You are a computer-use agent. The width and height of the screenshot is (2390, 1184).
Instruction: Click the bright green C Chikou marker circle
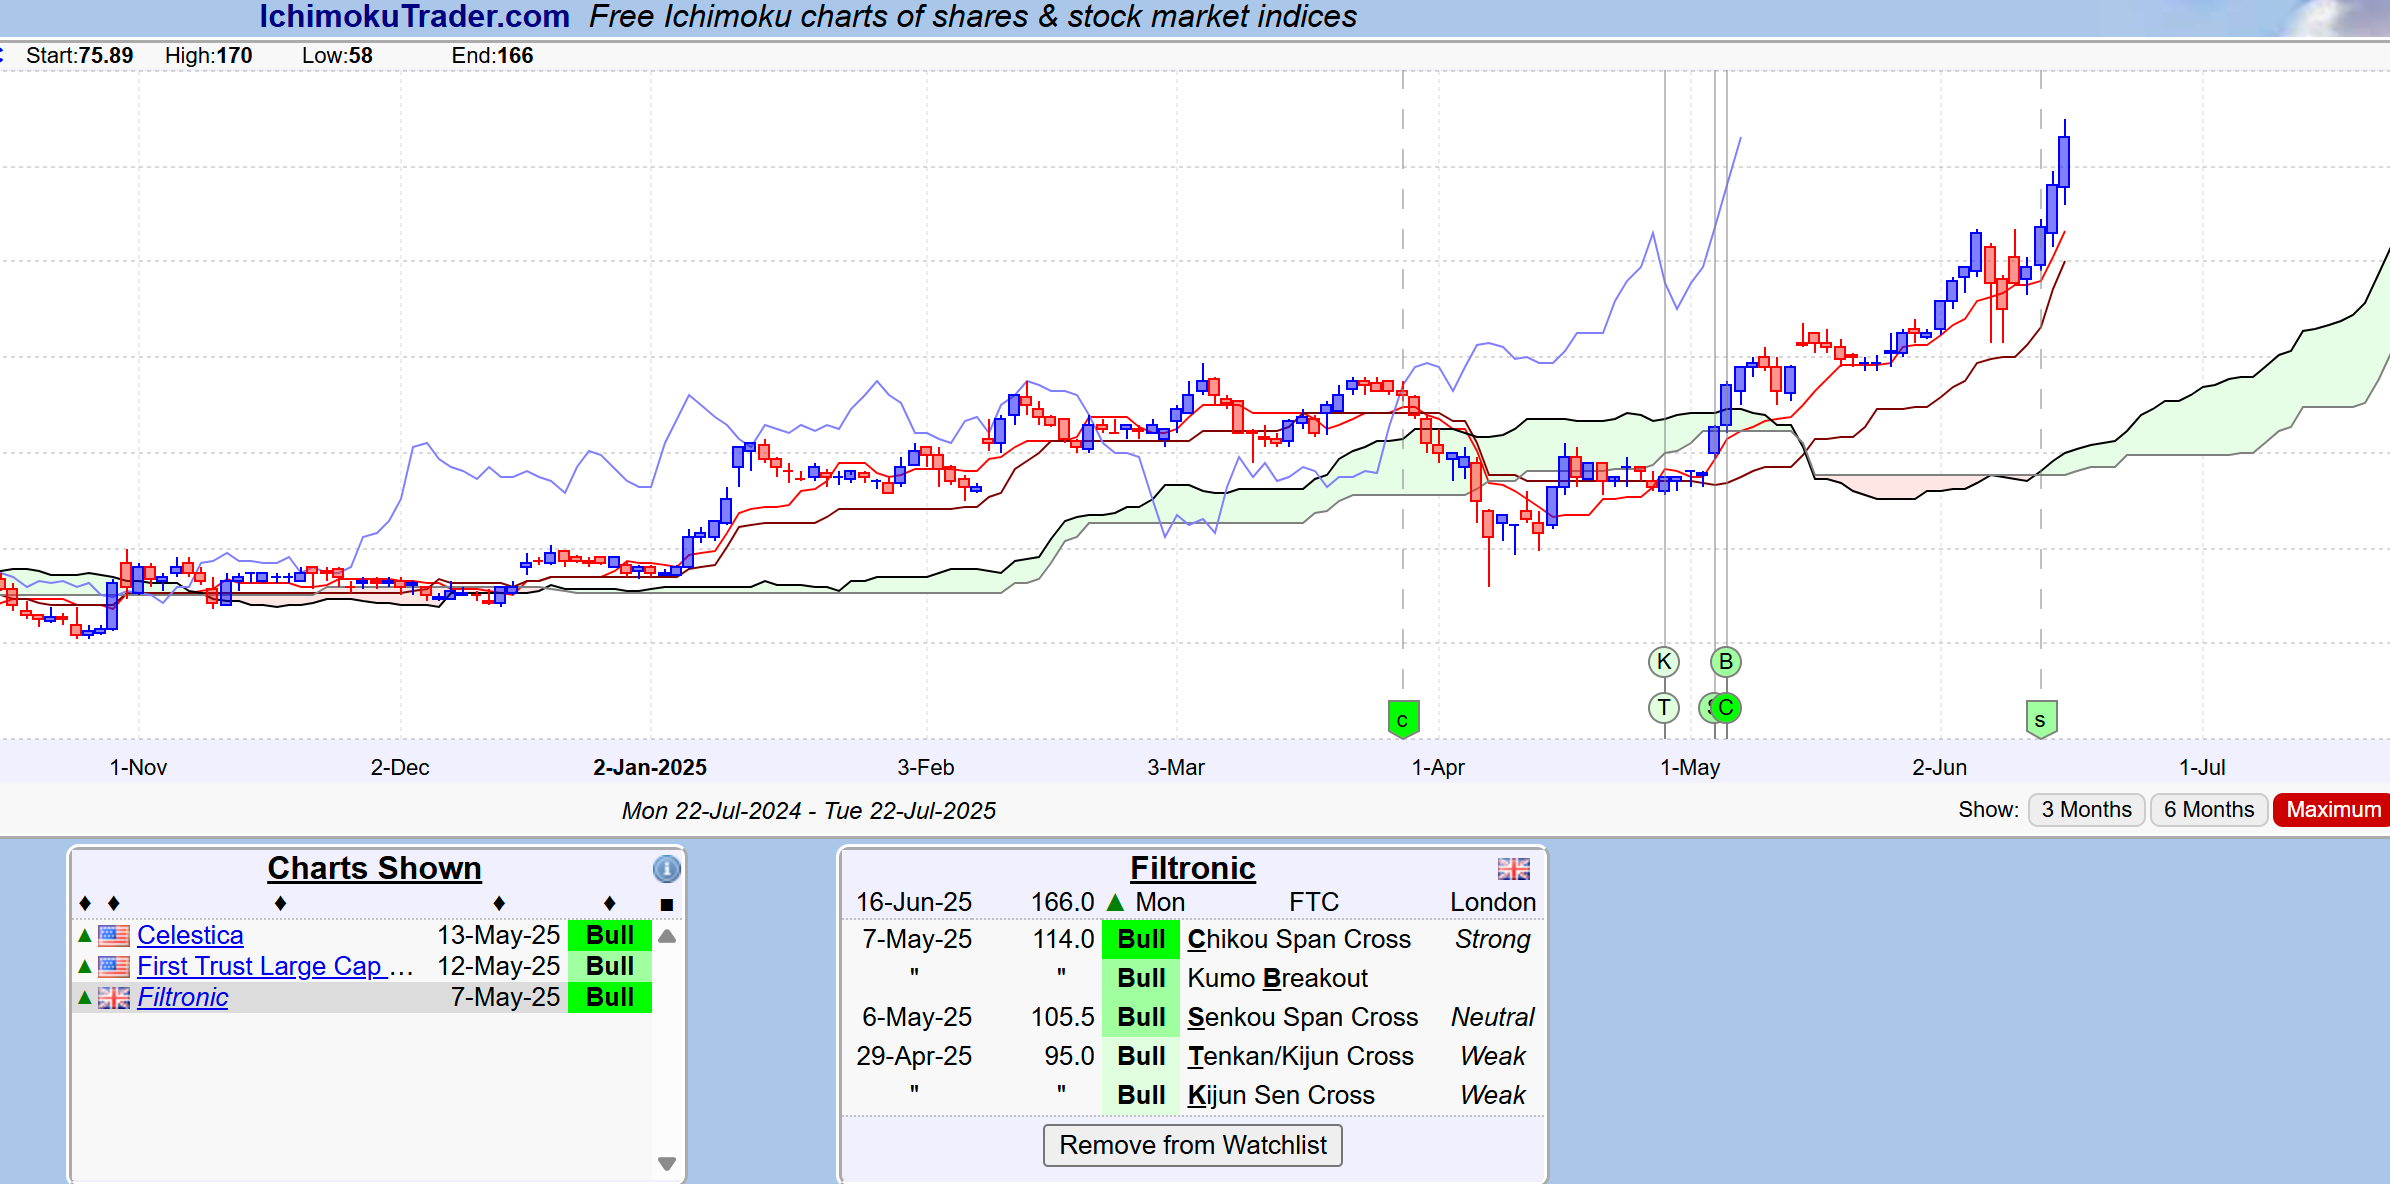pos(1727,708)
